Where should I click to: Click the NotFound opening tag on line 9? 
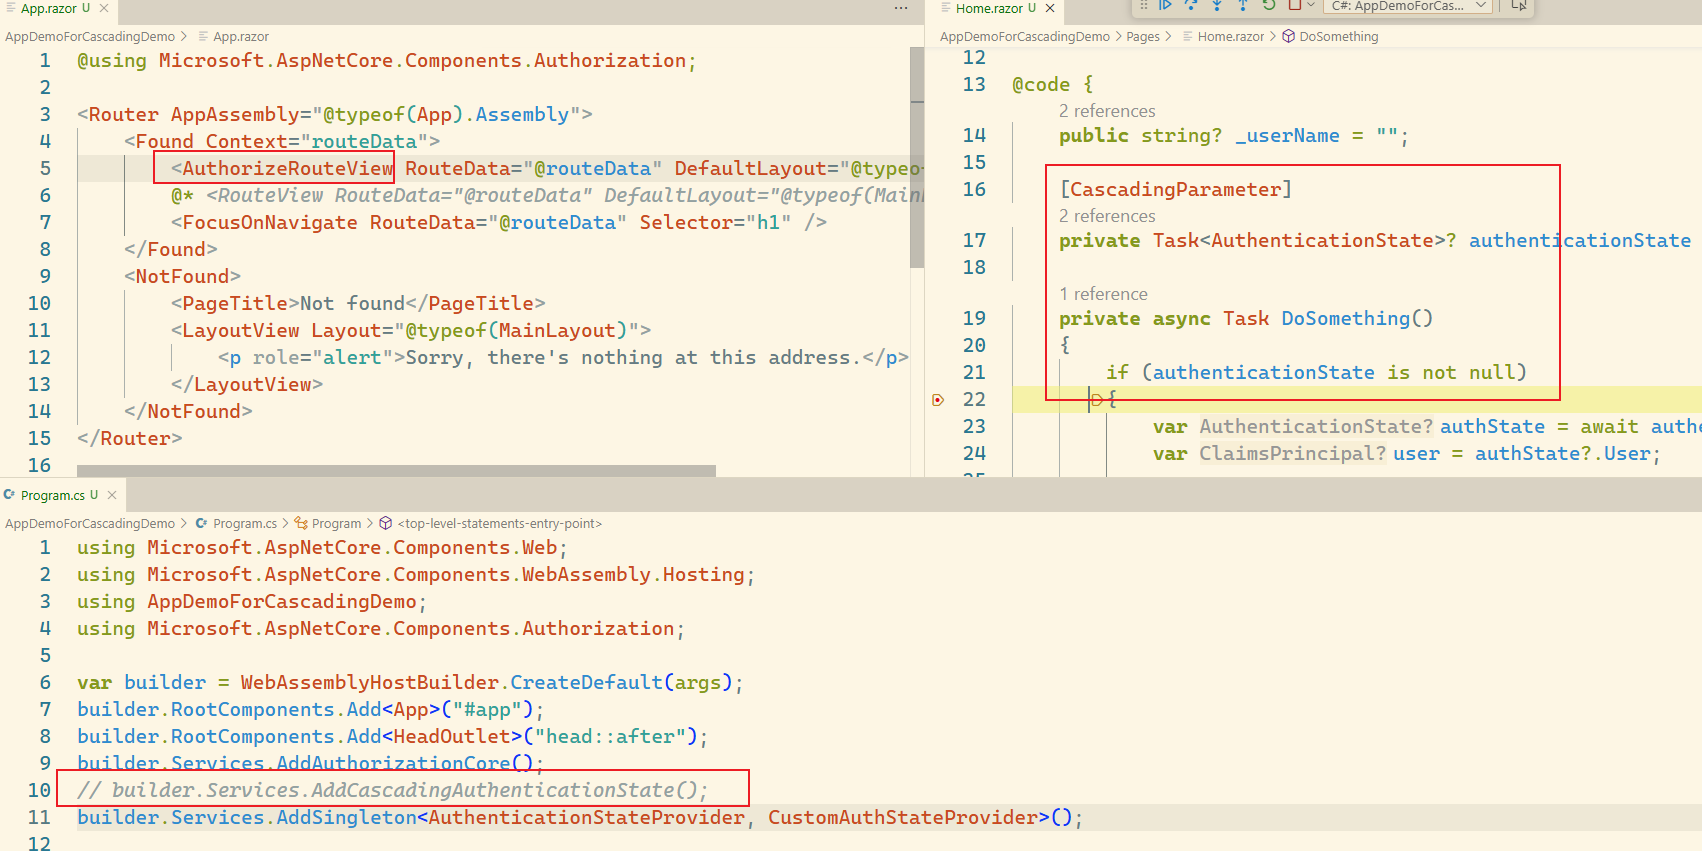pyautogui.click(x=182, y=276)
